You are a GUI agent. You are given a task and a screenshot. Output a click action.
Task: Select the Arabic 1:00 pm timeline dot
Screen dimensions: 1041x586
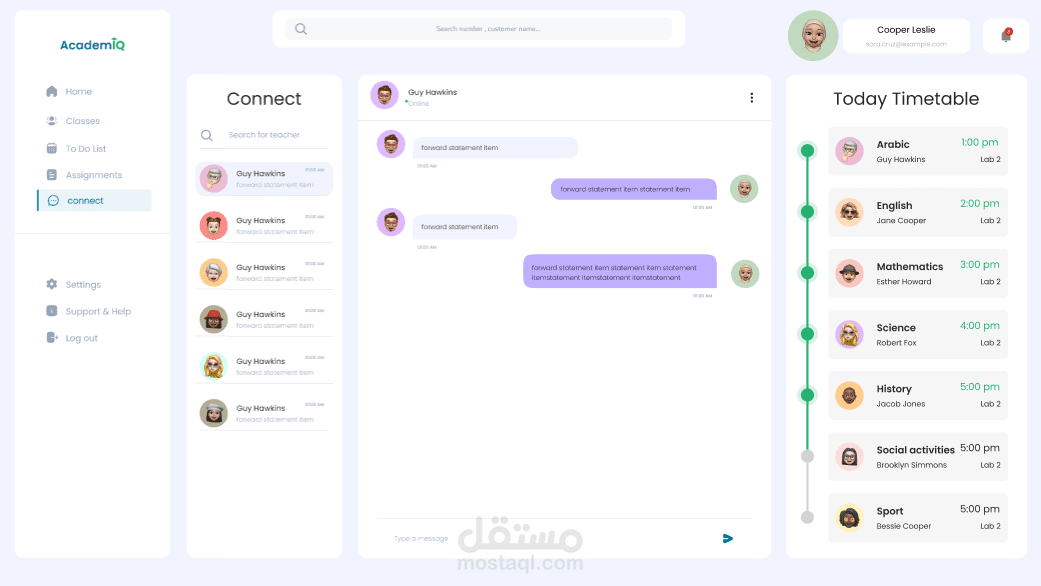[x=807, y=151]
